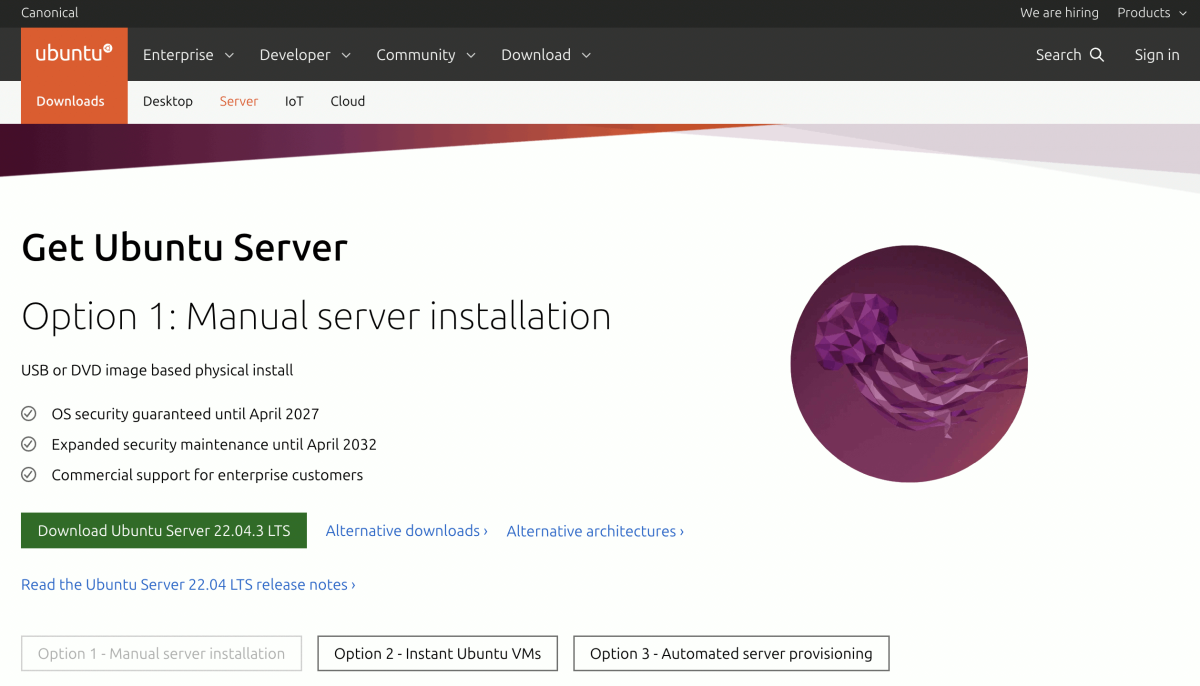1200x686 pixels.
Task: Click Sign in
Action: 1157,55
